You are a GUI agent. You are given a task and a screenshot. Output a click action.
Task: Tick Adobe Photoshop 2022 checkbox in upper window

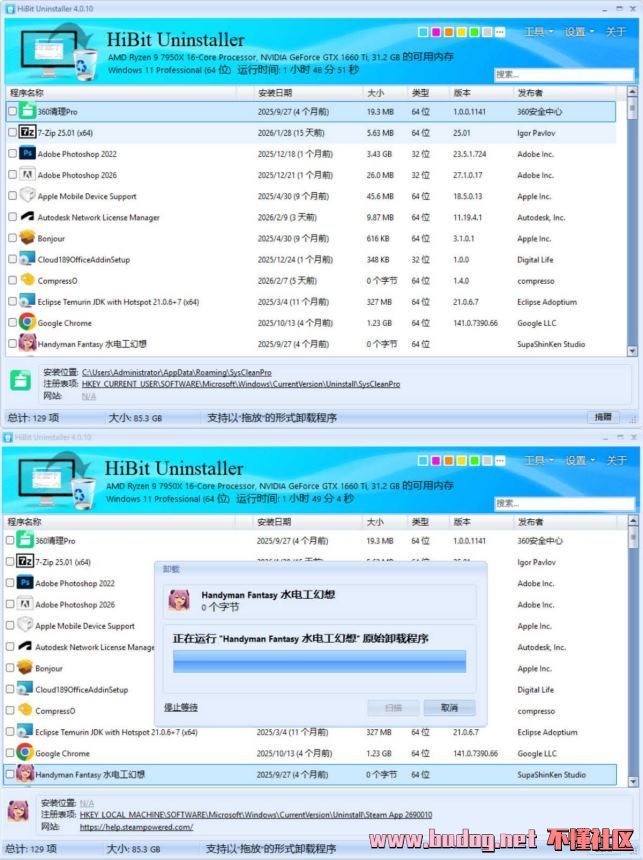tap(12, 154)
